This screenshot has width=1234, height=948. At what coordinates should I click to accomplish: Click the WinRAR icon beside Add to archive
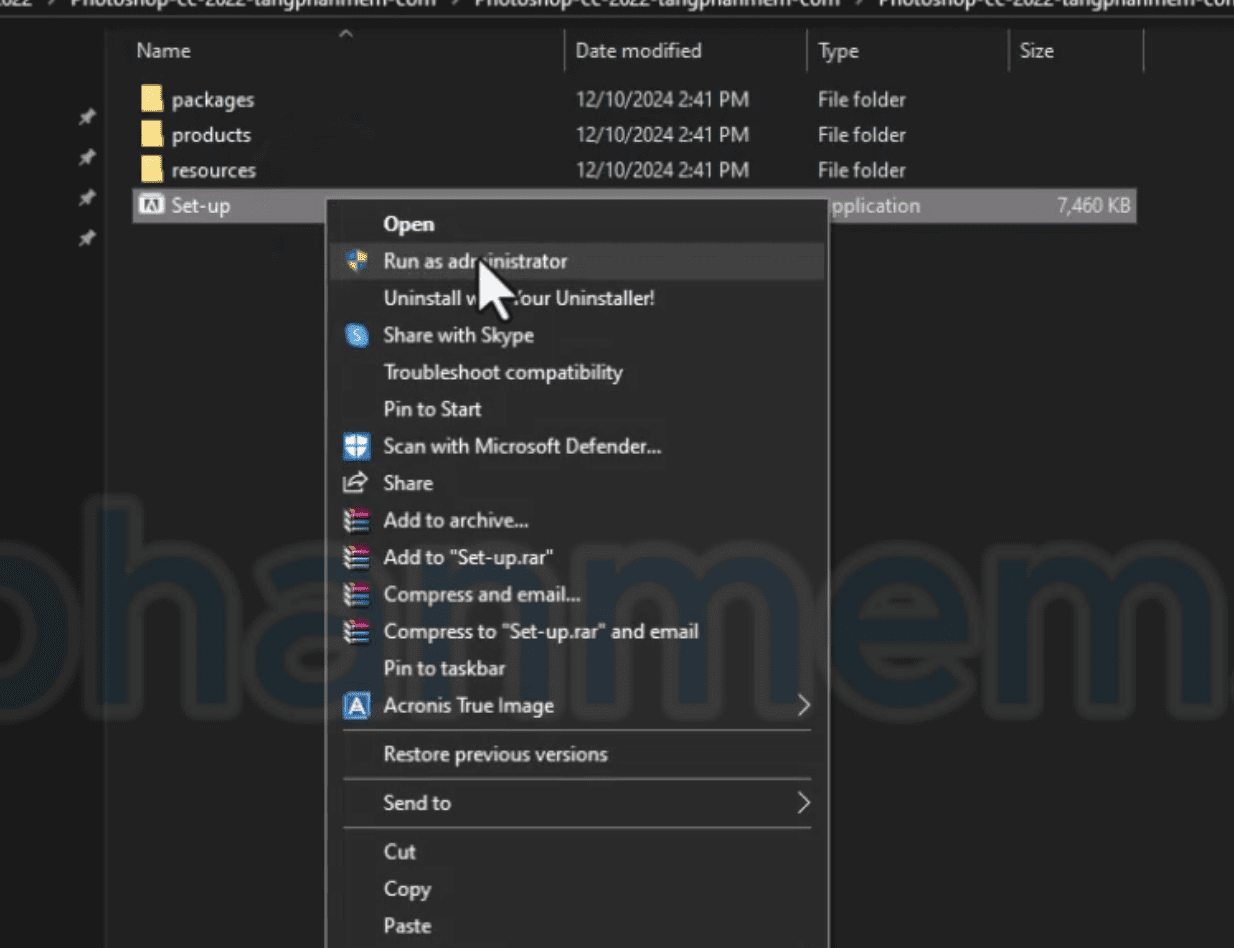(356, 521)
